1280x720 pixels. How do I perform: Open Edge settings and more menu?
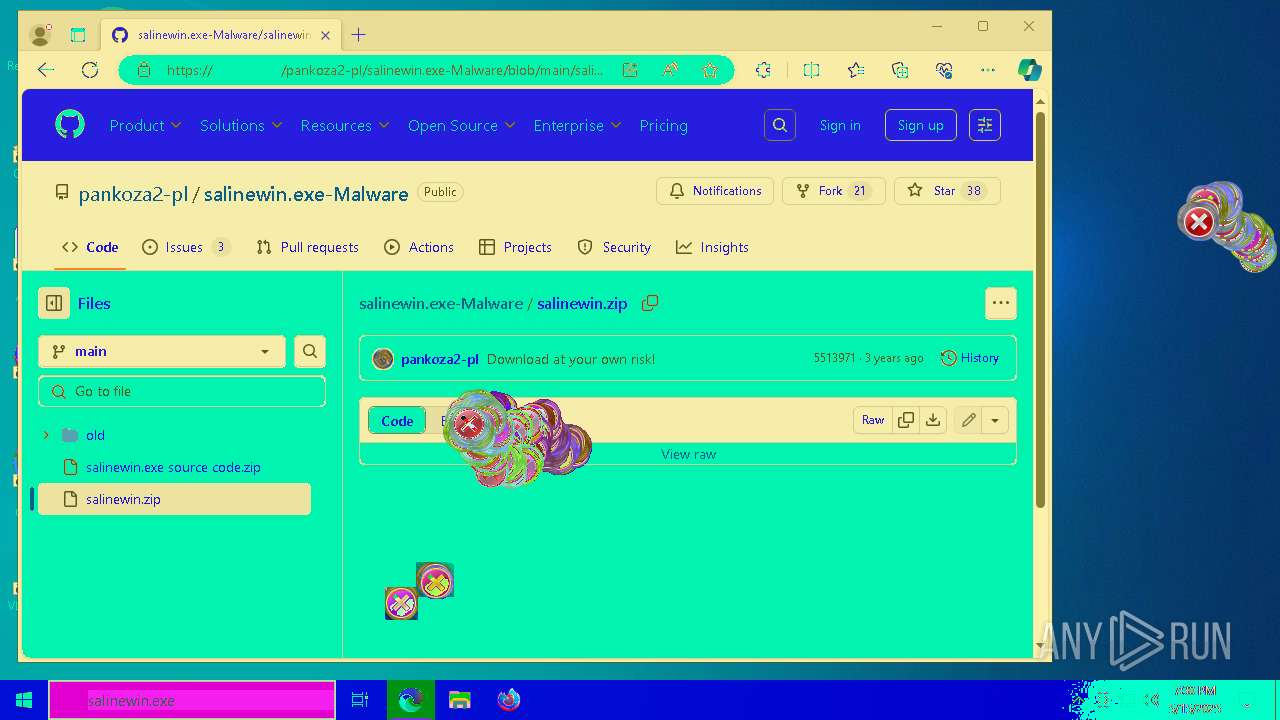tap(988, 70)
